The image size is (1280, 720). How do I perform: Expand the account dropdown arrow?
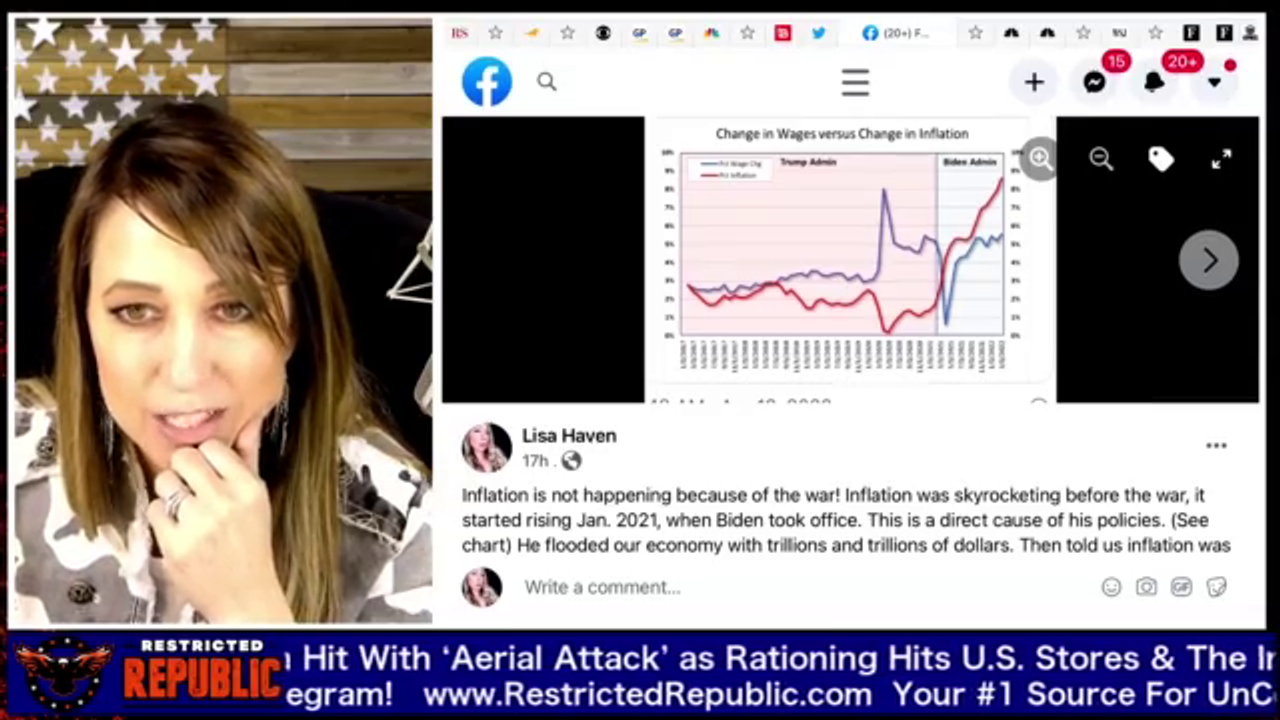[x=1214, y=83]
